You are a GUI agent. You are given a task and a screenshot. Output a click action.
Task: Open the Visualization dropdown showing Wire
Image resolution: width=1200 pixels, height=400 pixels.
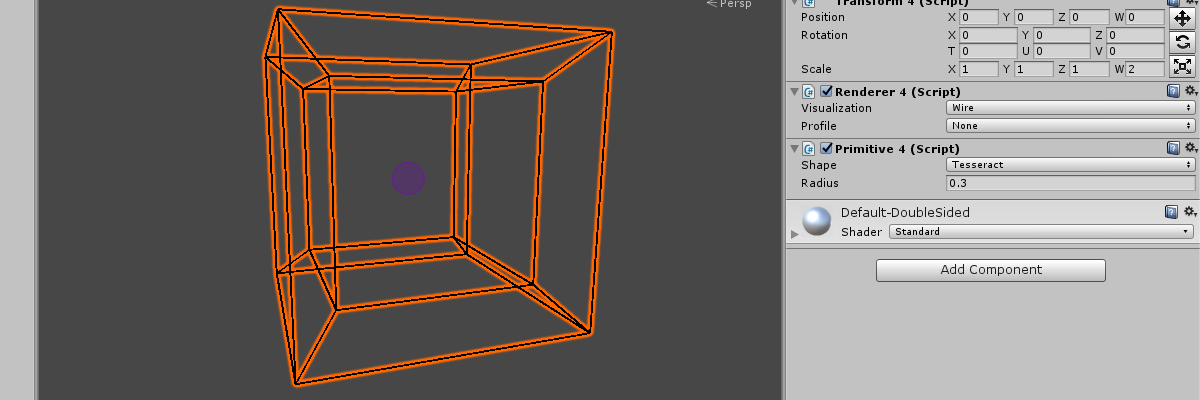pyautogui.click(x=1070, y=108)
